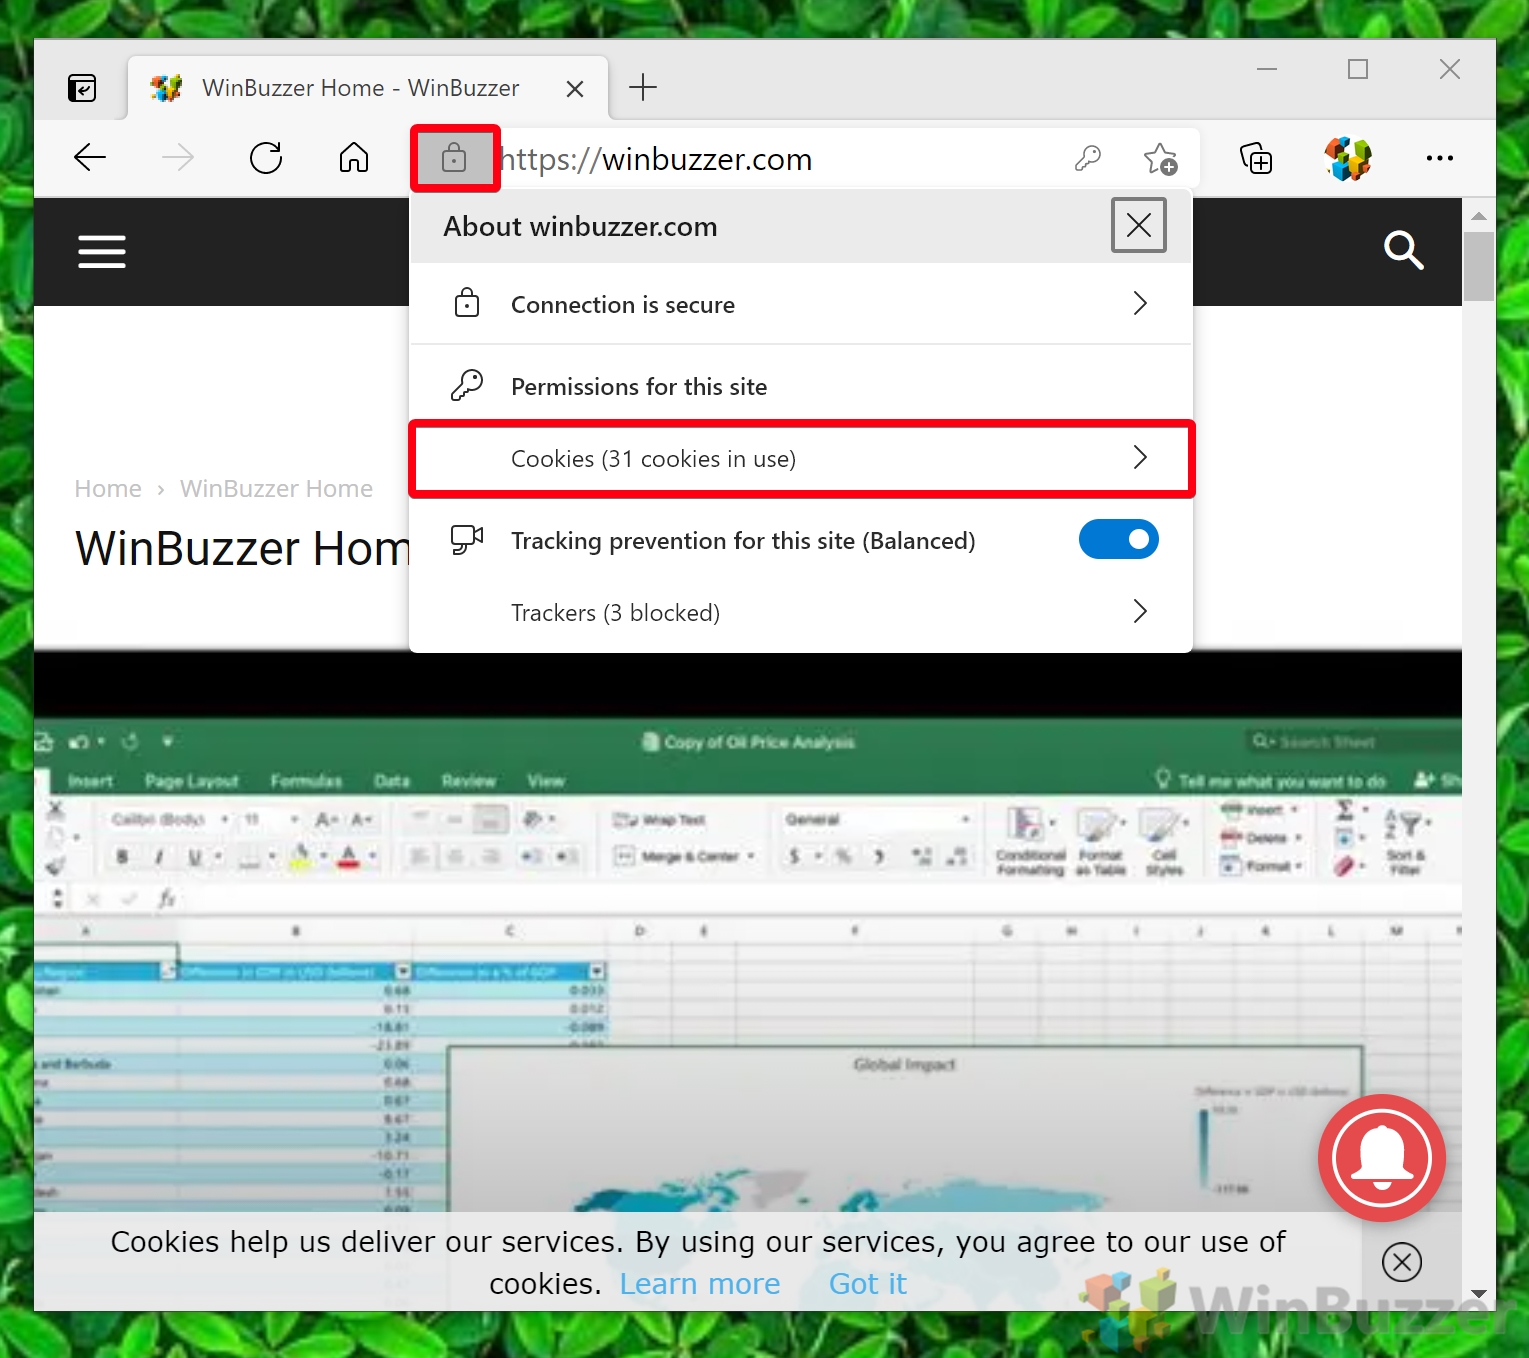1529x1358 pixels.
Task: Minimize the browser window
Action: [x=1267, y=69]
